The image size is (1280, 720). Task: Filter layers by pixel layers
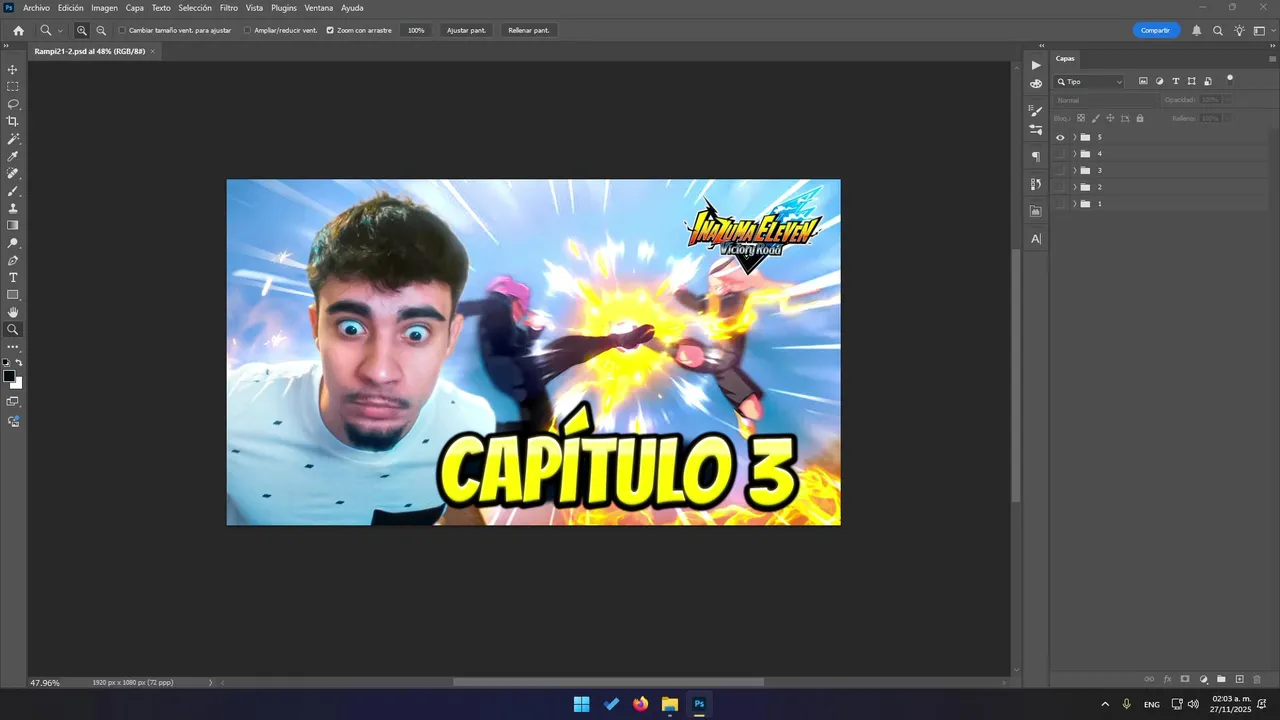[1143, 81]
